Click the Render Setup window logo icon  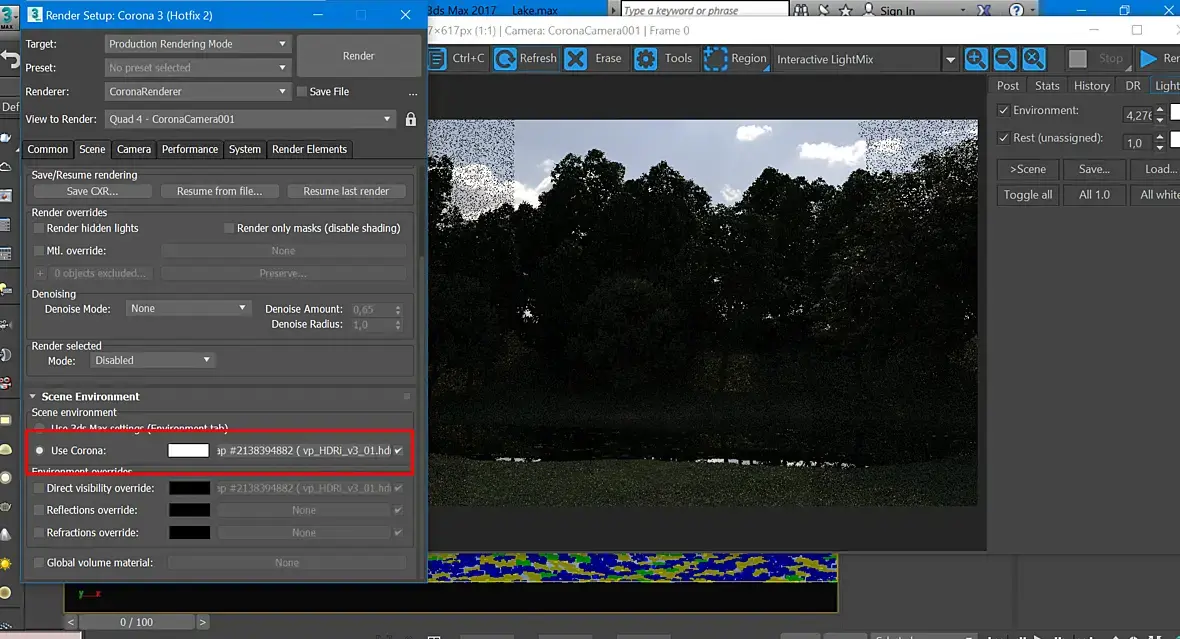click(x=35, y=14)
